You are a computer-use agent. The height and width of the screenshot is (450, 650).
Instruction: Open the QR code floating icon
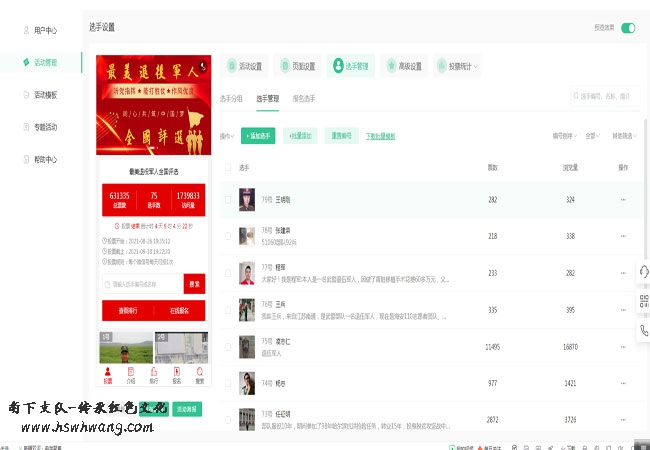coord(644,301)
